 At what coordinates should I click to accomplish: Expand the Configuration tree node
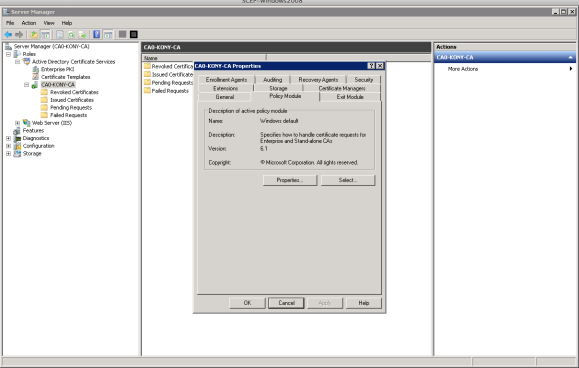pos(8,146)
